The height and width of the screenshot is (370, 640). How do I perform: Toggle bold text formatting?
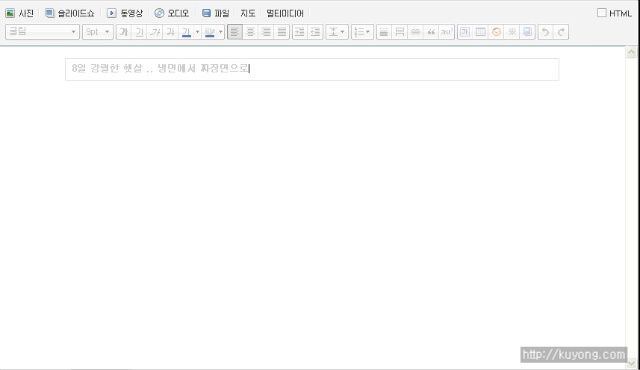[124, 32]
